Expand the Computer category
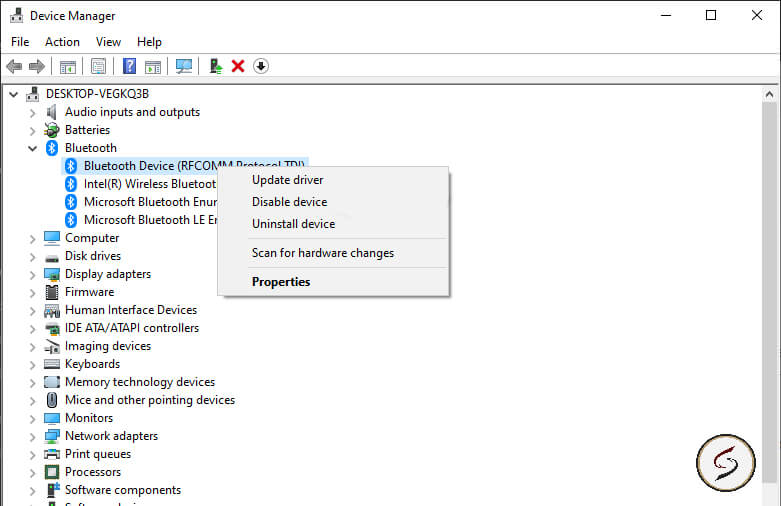 [32, 239]
